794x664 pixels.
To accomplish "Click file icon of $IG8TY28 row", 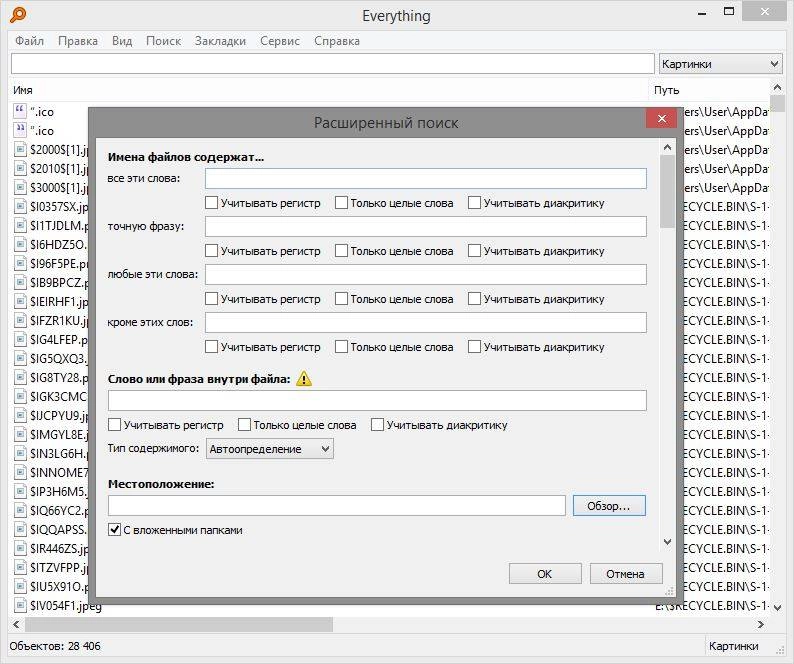I will click(20, 377).
